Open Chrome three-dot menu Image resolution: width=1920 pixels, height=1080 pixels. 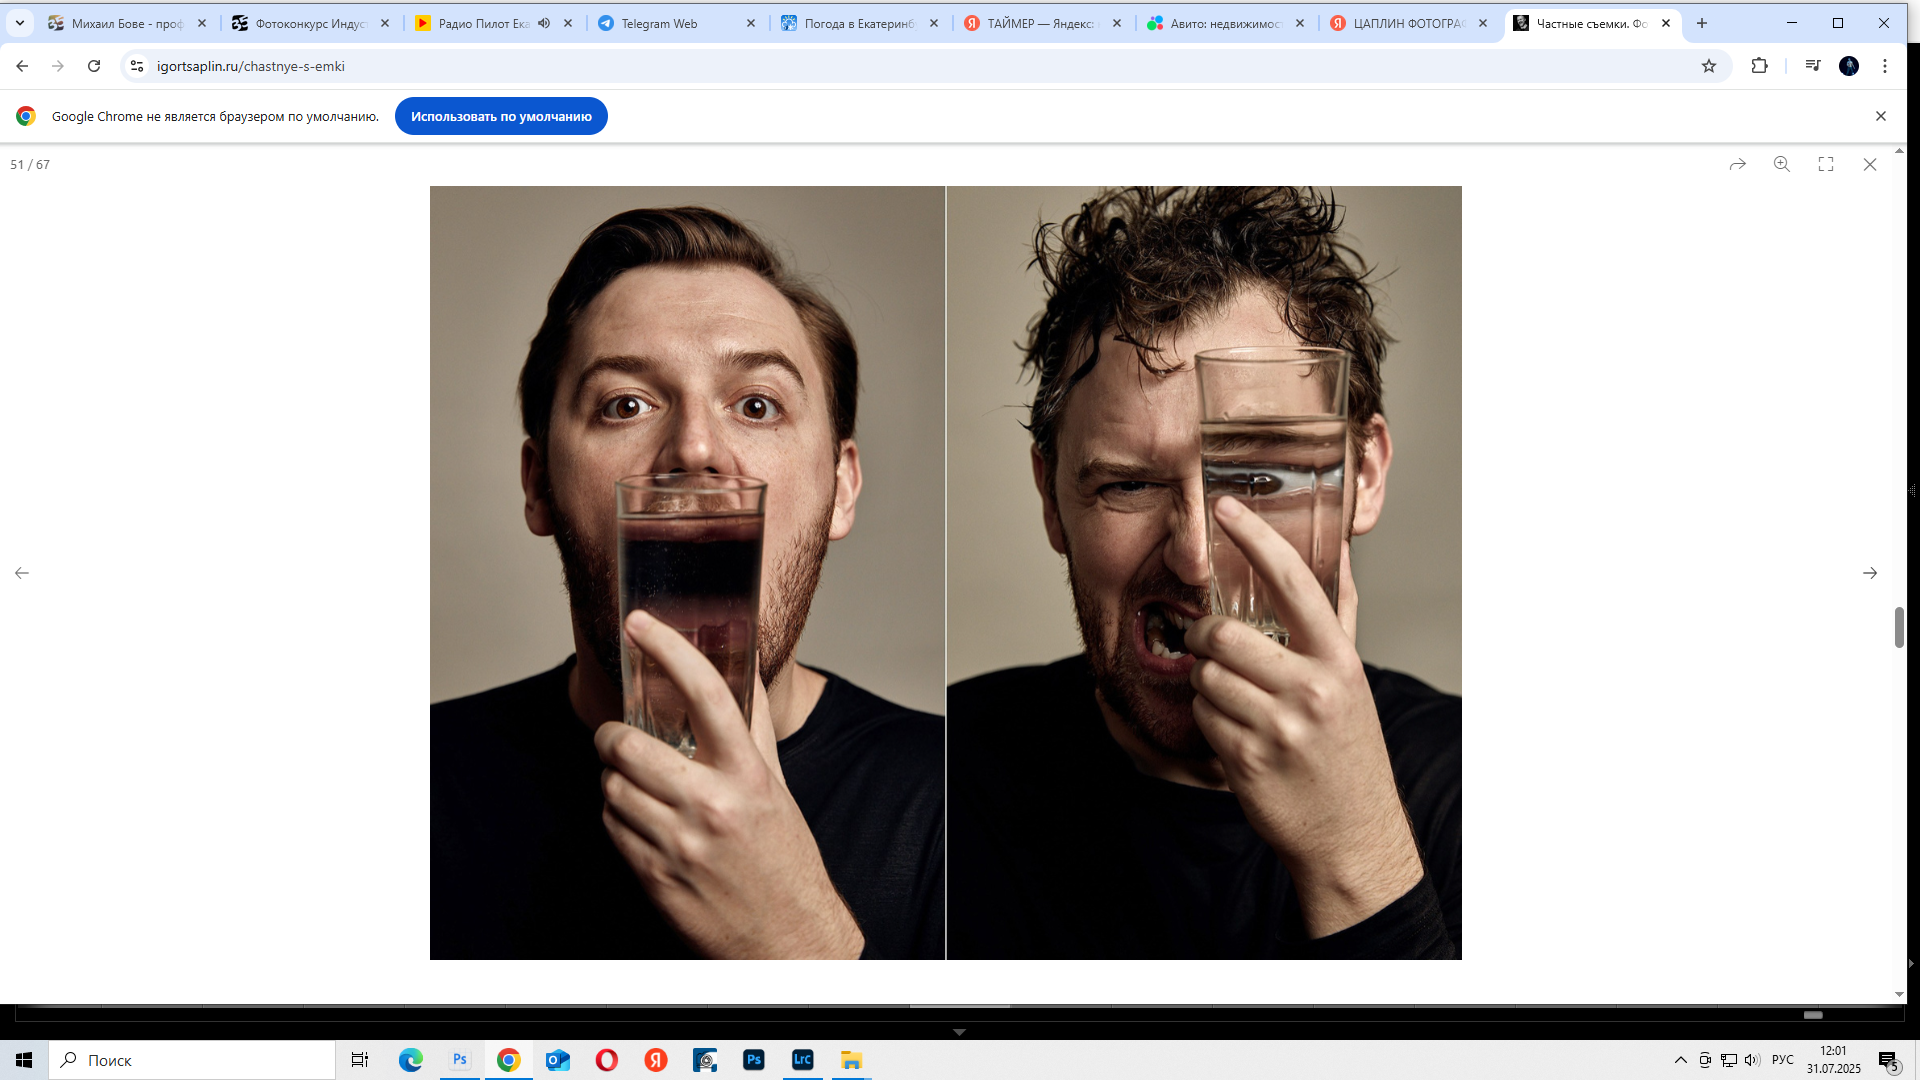1885,66
